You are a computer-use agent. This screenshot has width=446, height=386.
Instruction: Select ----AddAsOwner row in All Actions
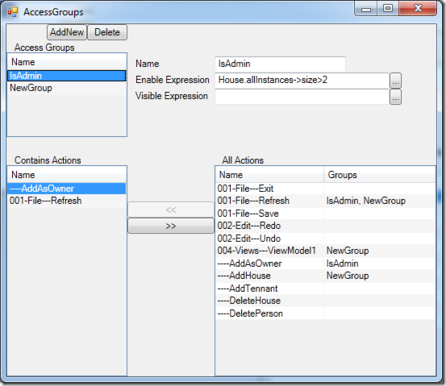coord(325,264)
